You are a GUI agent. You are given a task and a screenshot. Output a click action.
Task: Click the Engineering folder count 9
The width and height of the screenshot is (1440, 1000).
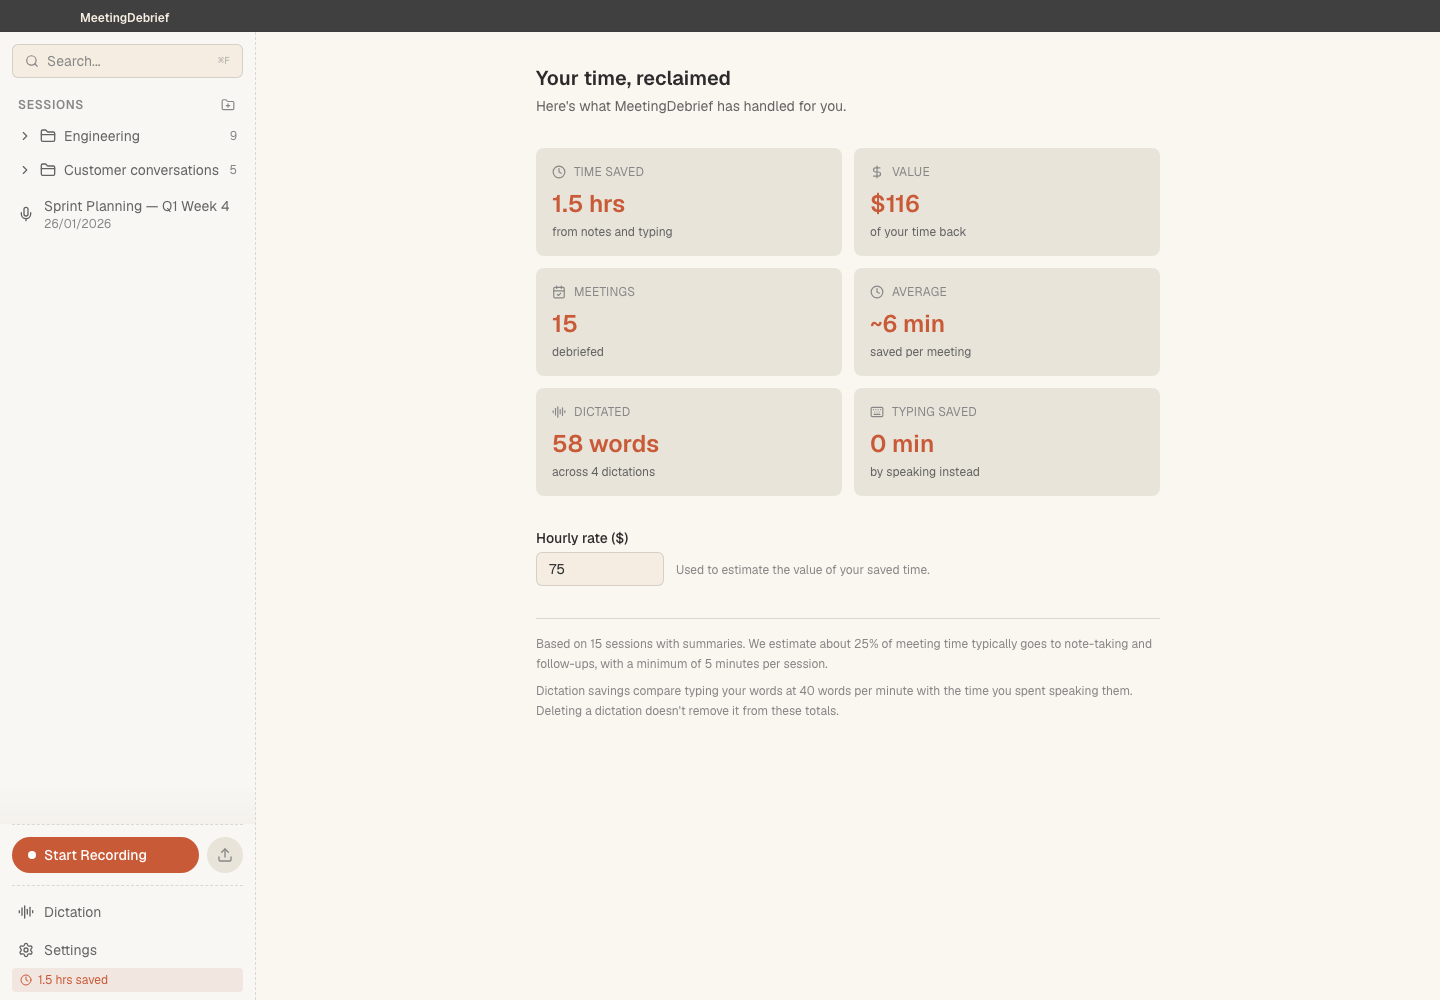[233, 136]
